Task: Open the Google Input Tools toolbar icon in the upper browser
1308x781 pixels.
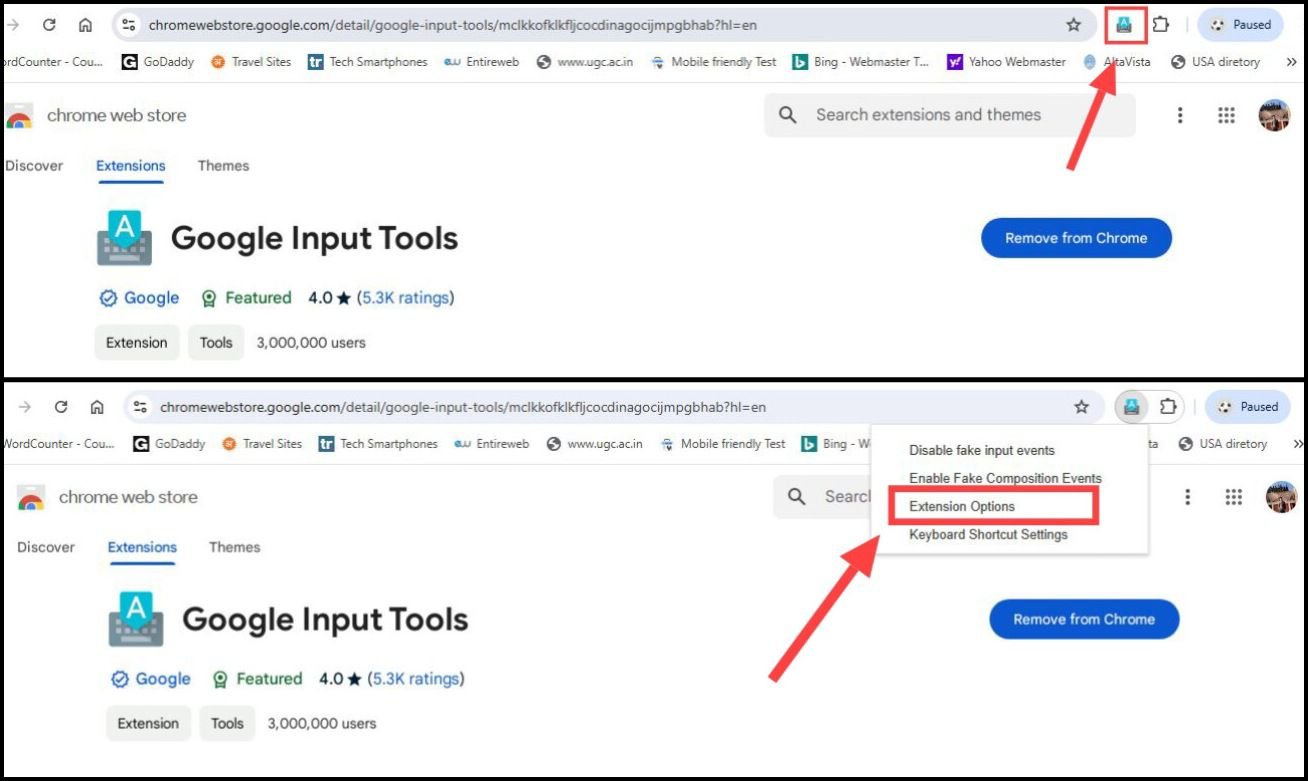Action: point(1124,25)
